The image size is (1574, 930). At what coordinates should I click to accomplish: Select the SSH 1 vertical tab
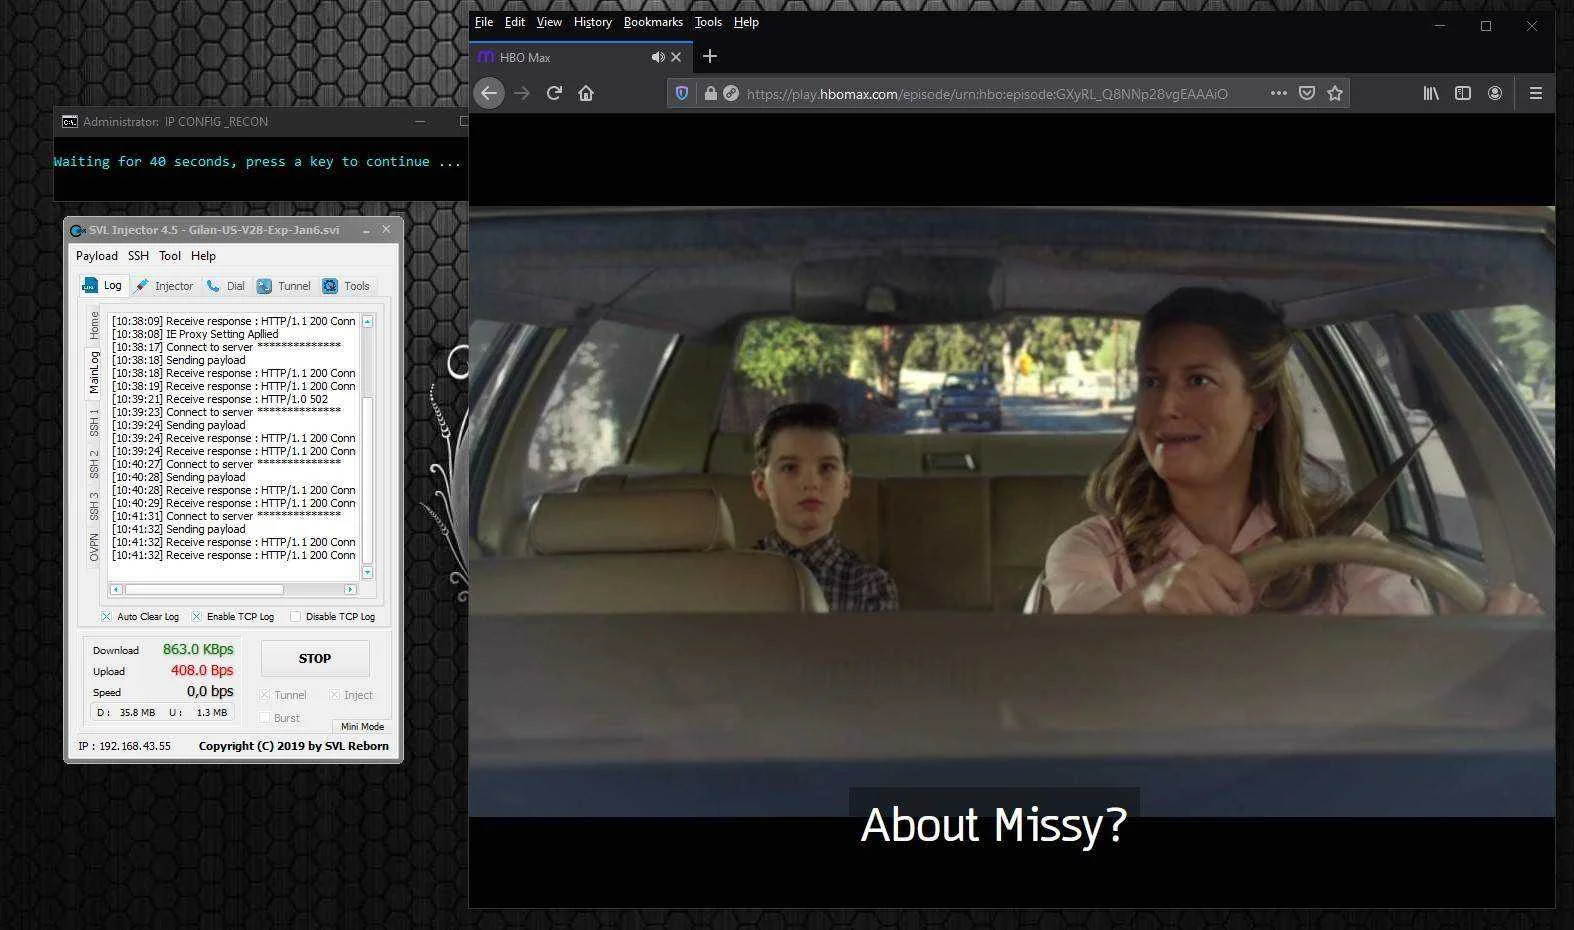94,422
